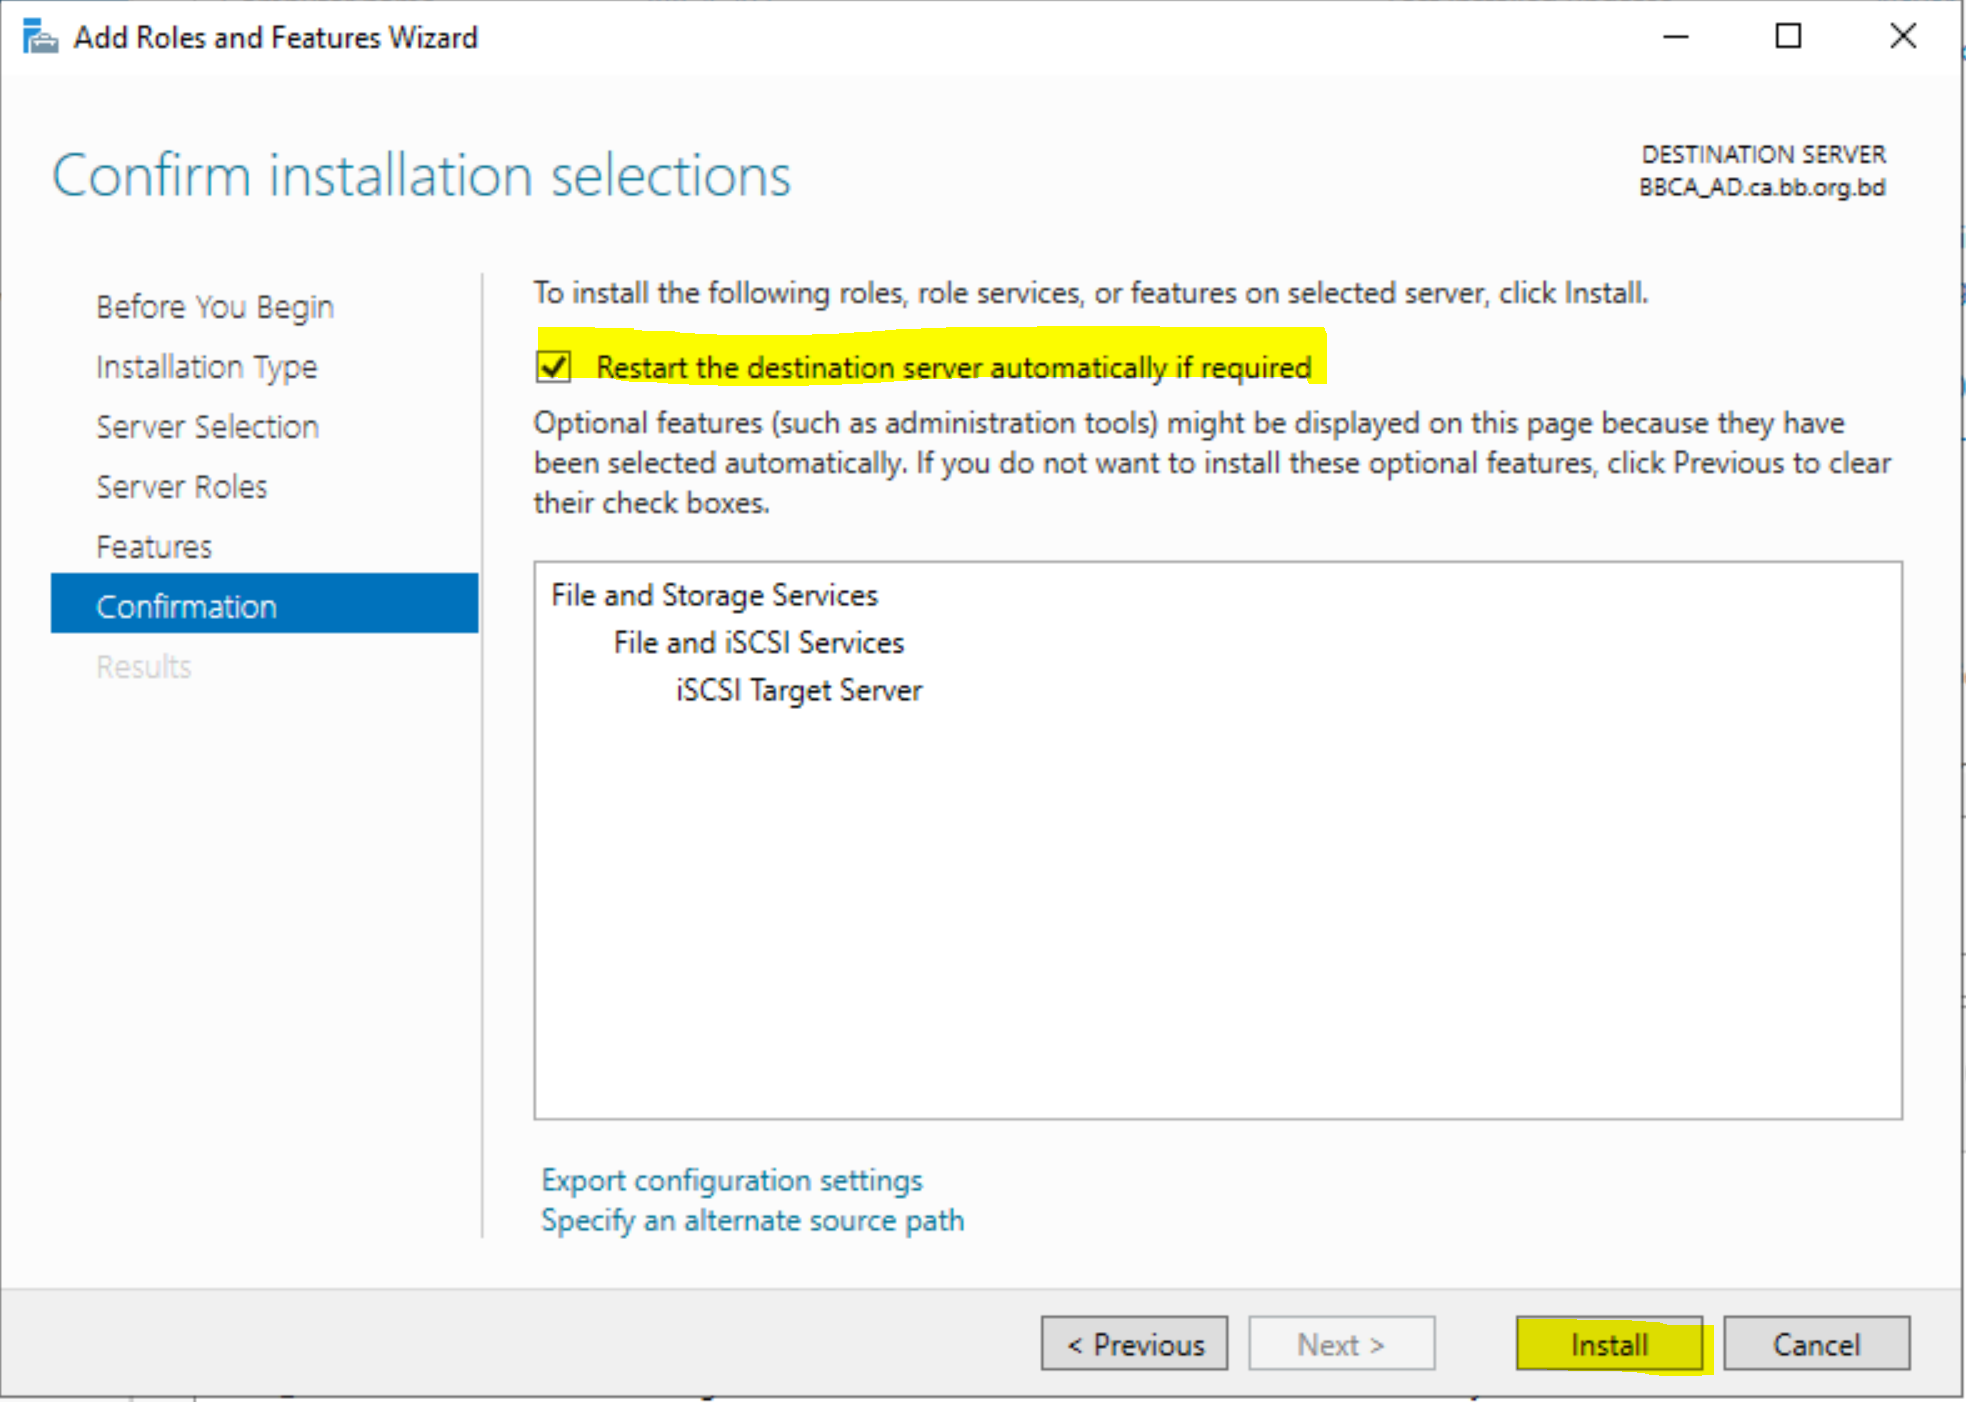The image size is (1966, 1402).
Task: Select File and Storage Services entry
Action: pyautogui.click(x=714, y=595)
